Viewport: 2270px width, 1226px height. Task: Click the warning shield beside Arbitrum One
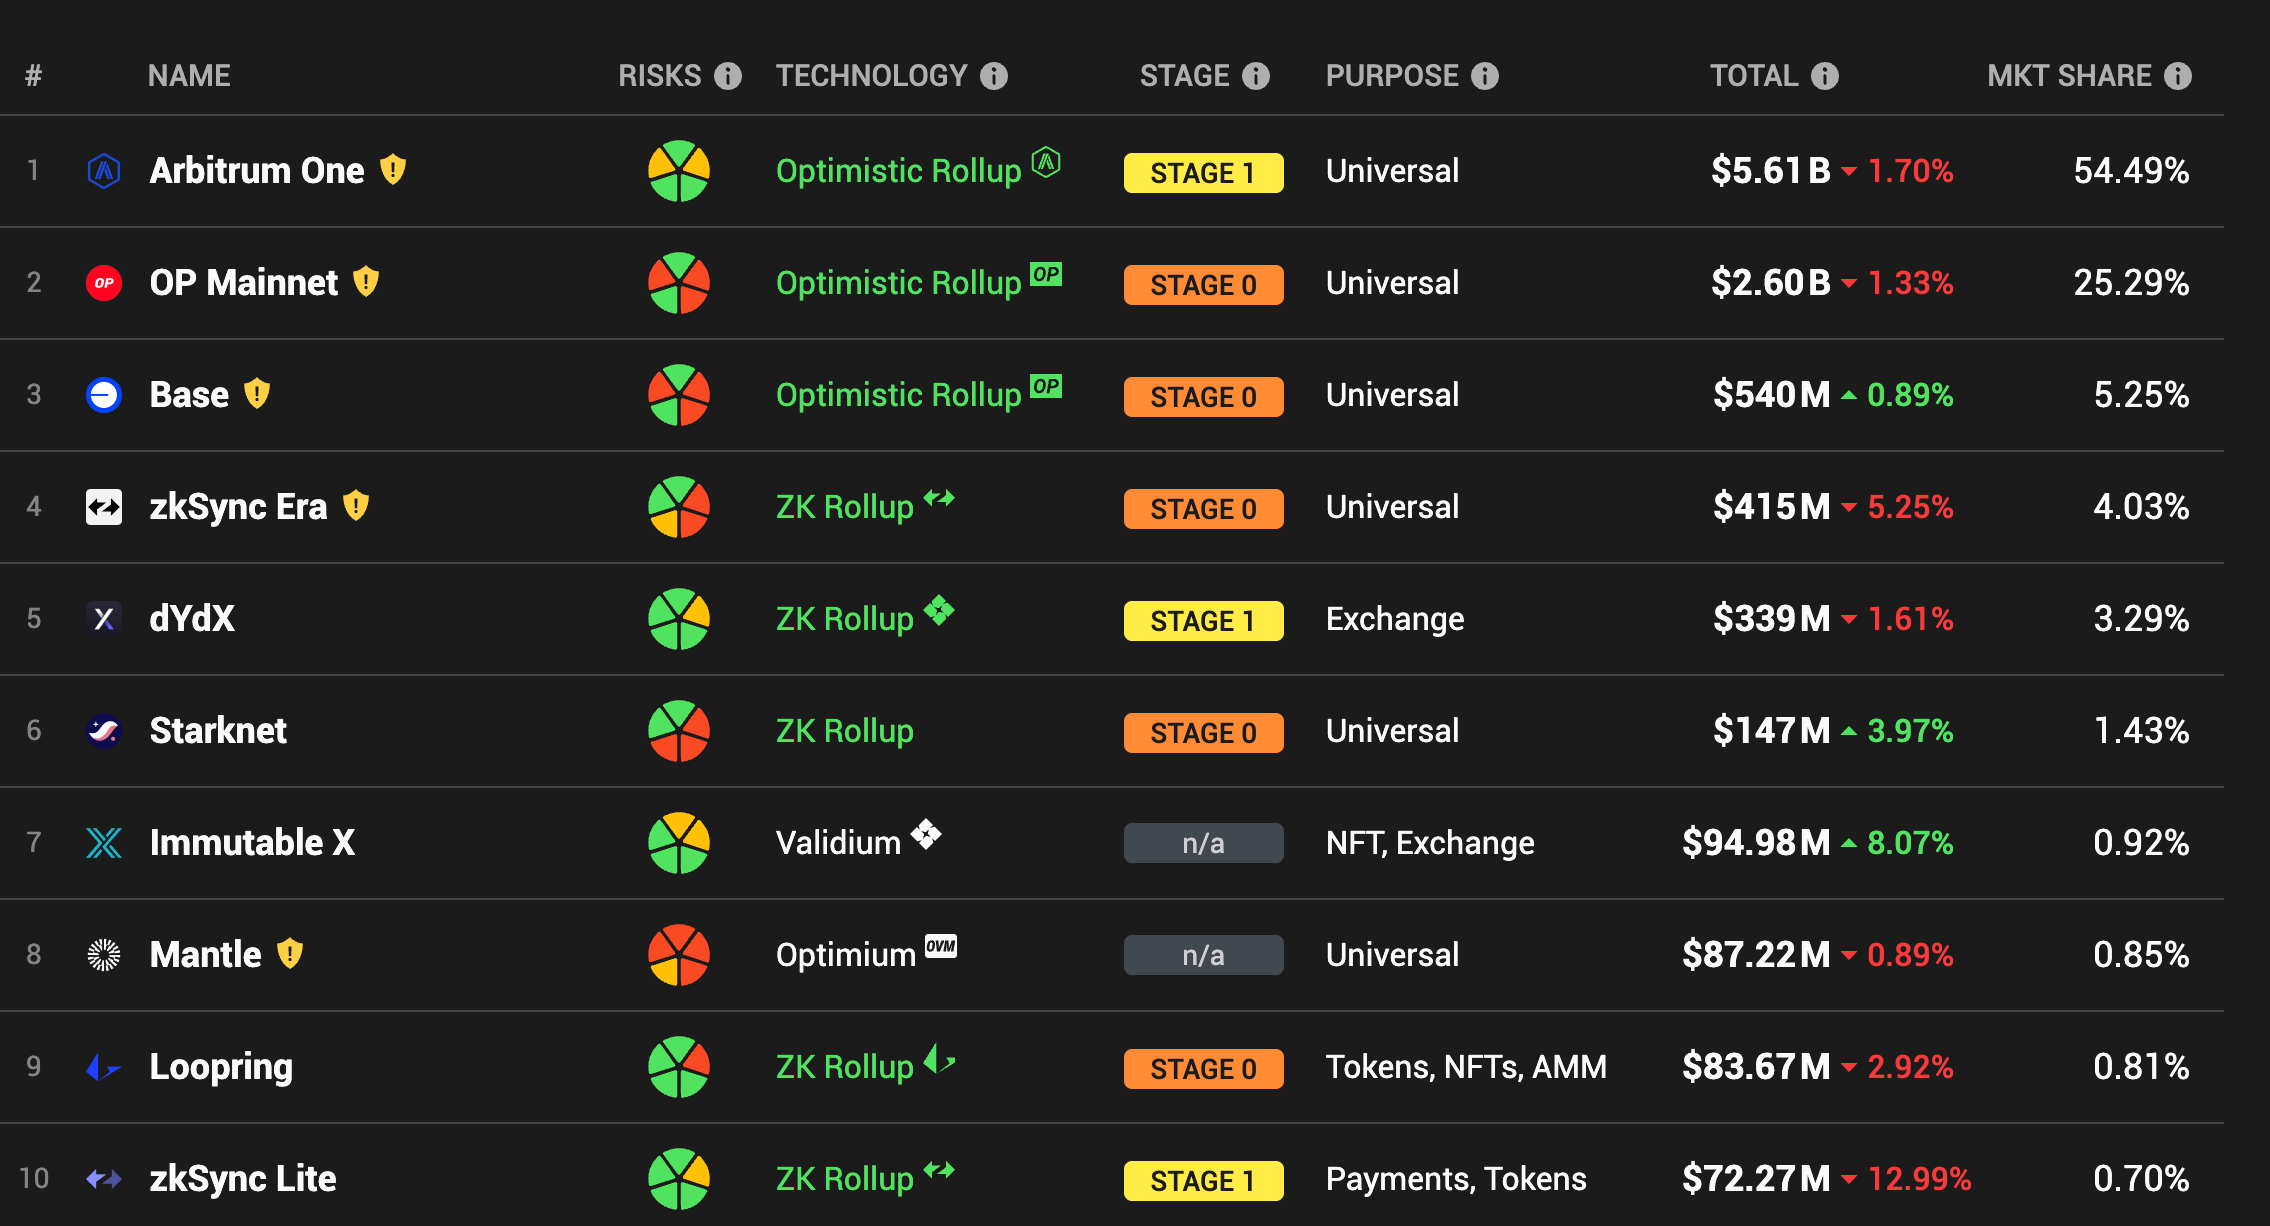pos(393,170)
